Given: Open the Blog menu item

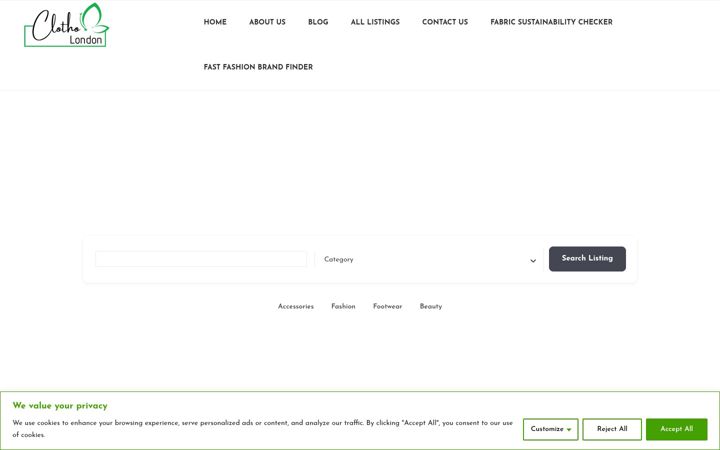Looking at the screenshot, I should (x=318, y=22).
